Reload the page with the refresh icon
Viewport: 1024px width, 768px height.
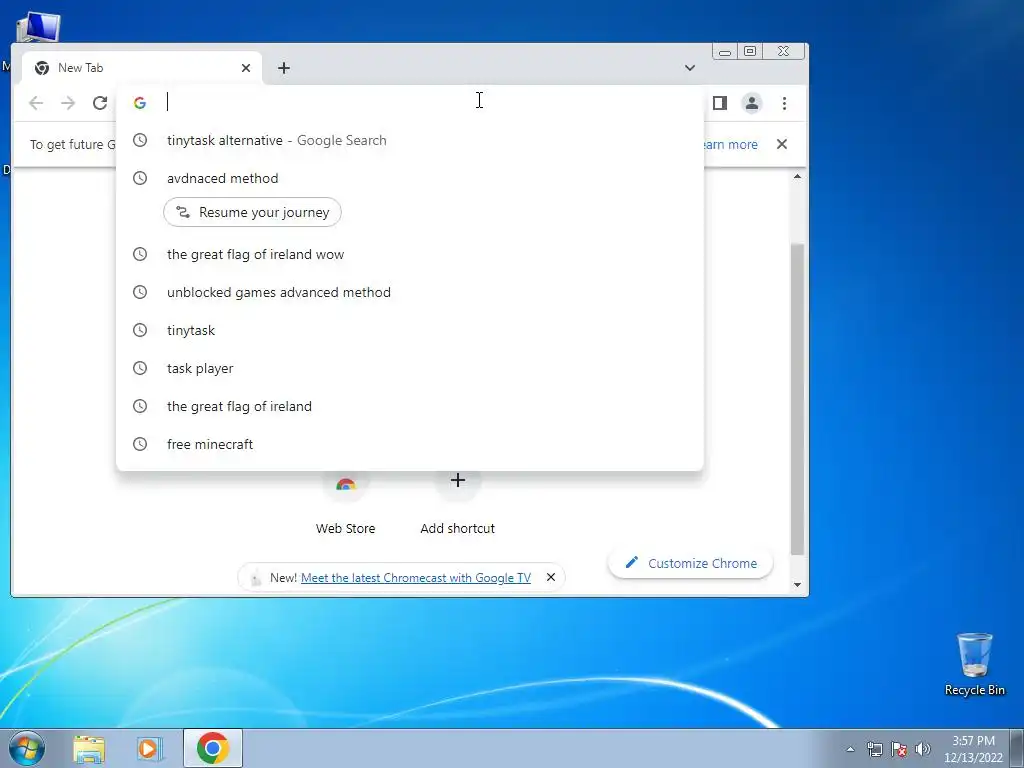pos(100,103)
